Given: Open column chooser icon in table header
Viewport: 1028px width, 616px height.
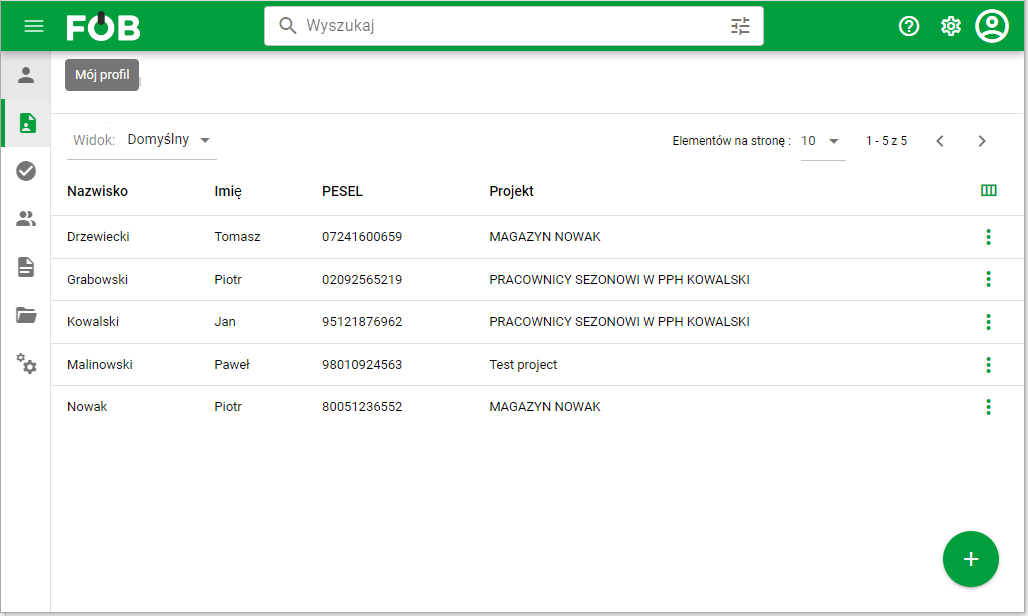Looking at the screenshot, I should tap(989, 191).
